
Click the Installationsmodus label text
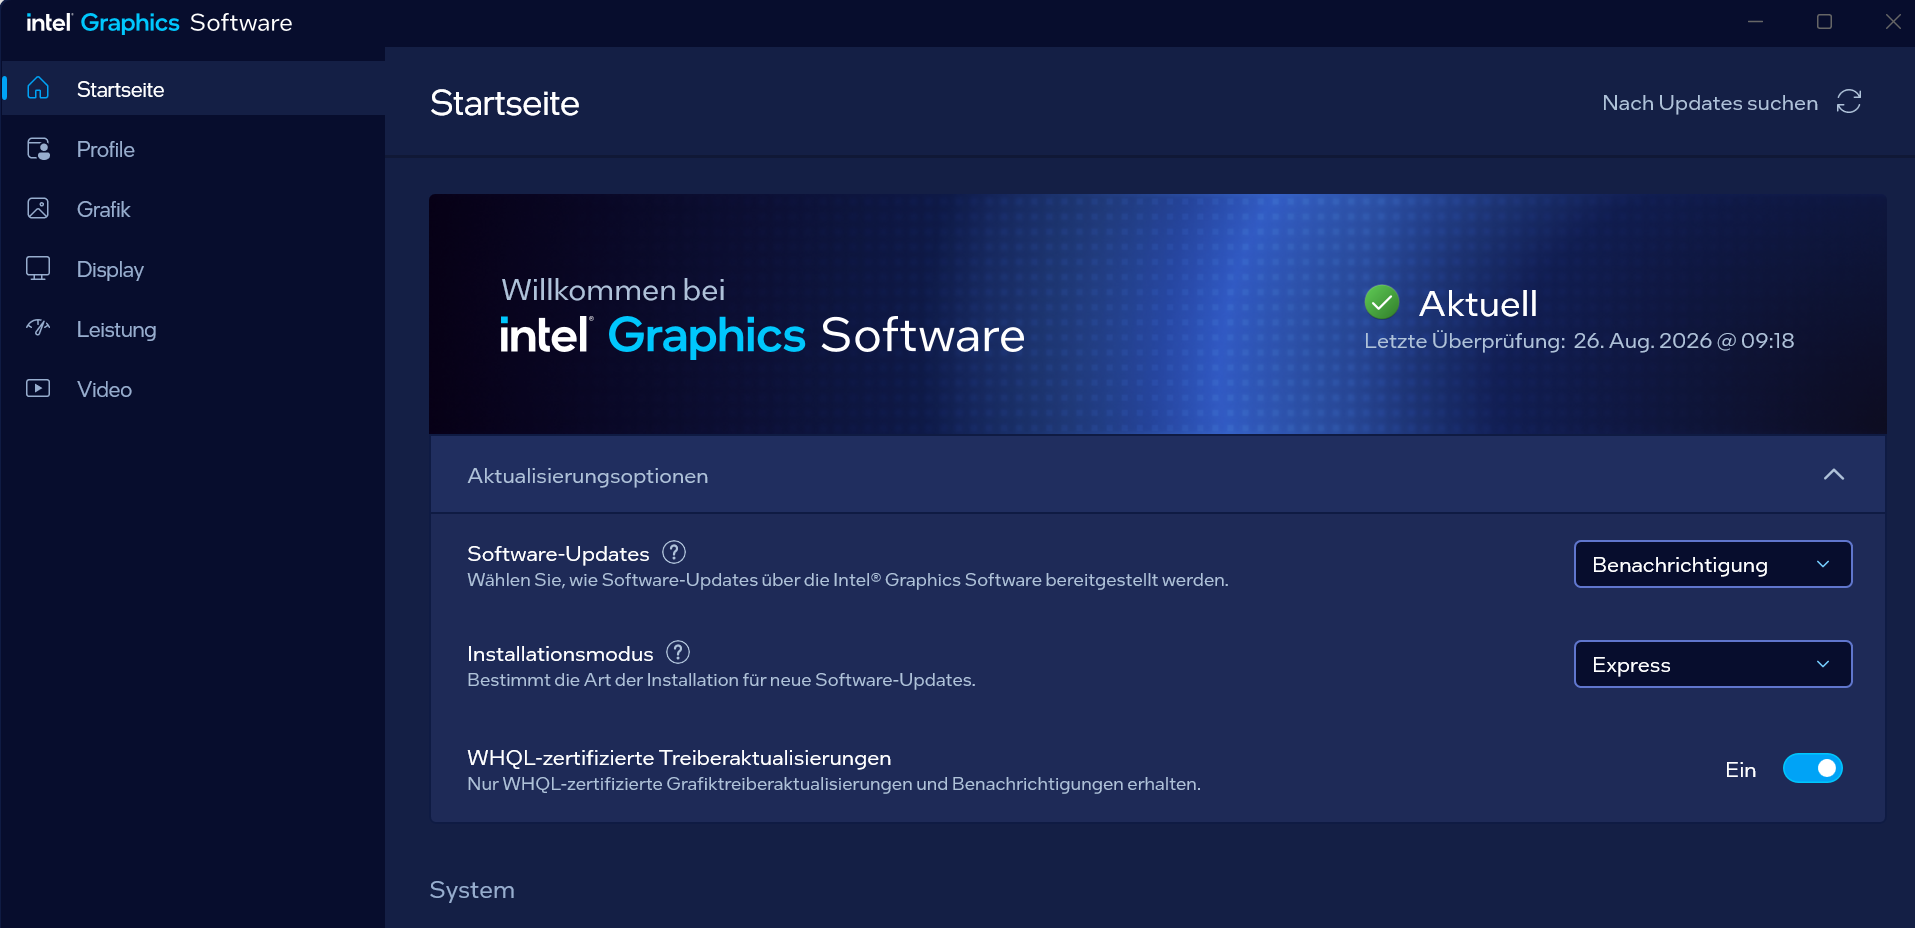560,654
